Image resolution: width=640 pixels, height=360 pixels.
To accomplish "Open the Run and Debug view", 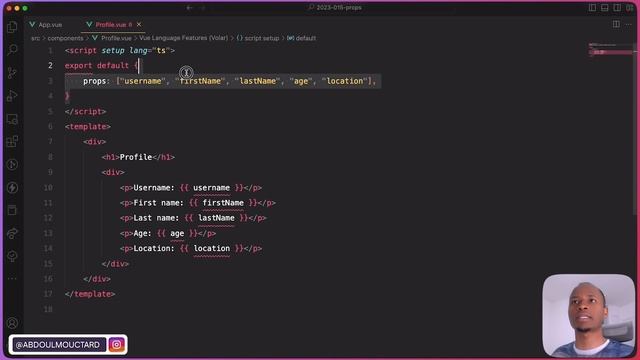I will click(12, 96).
